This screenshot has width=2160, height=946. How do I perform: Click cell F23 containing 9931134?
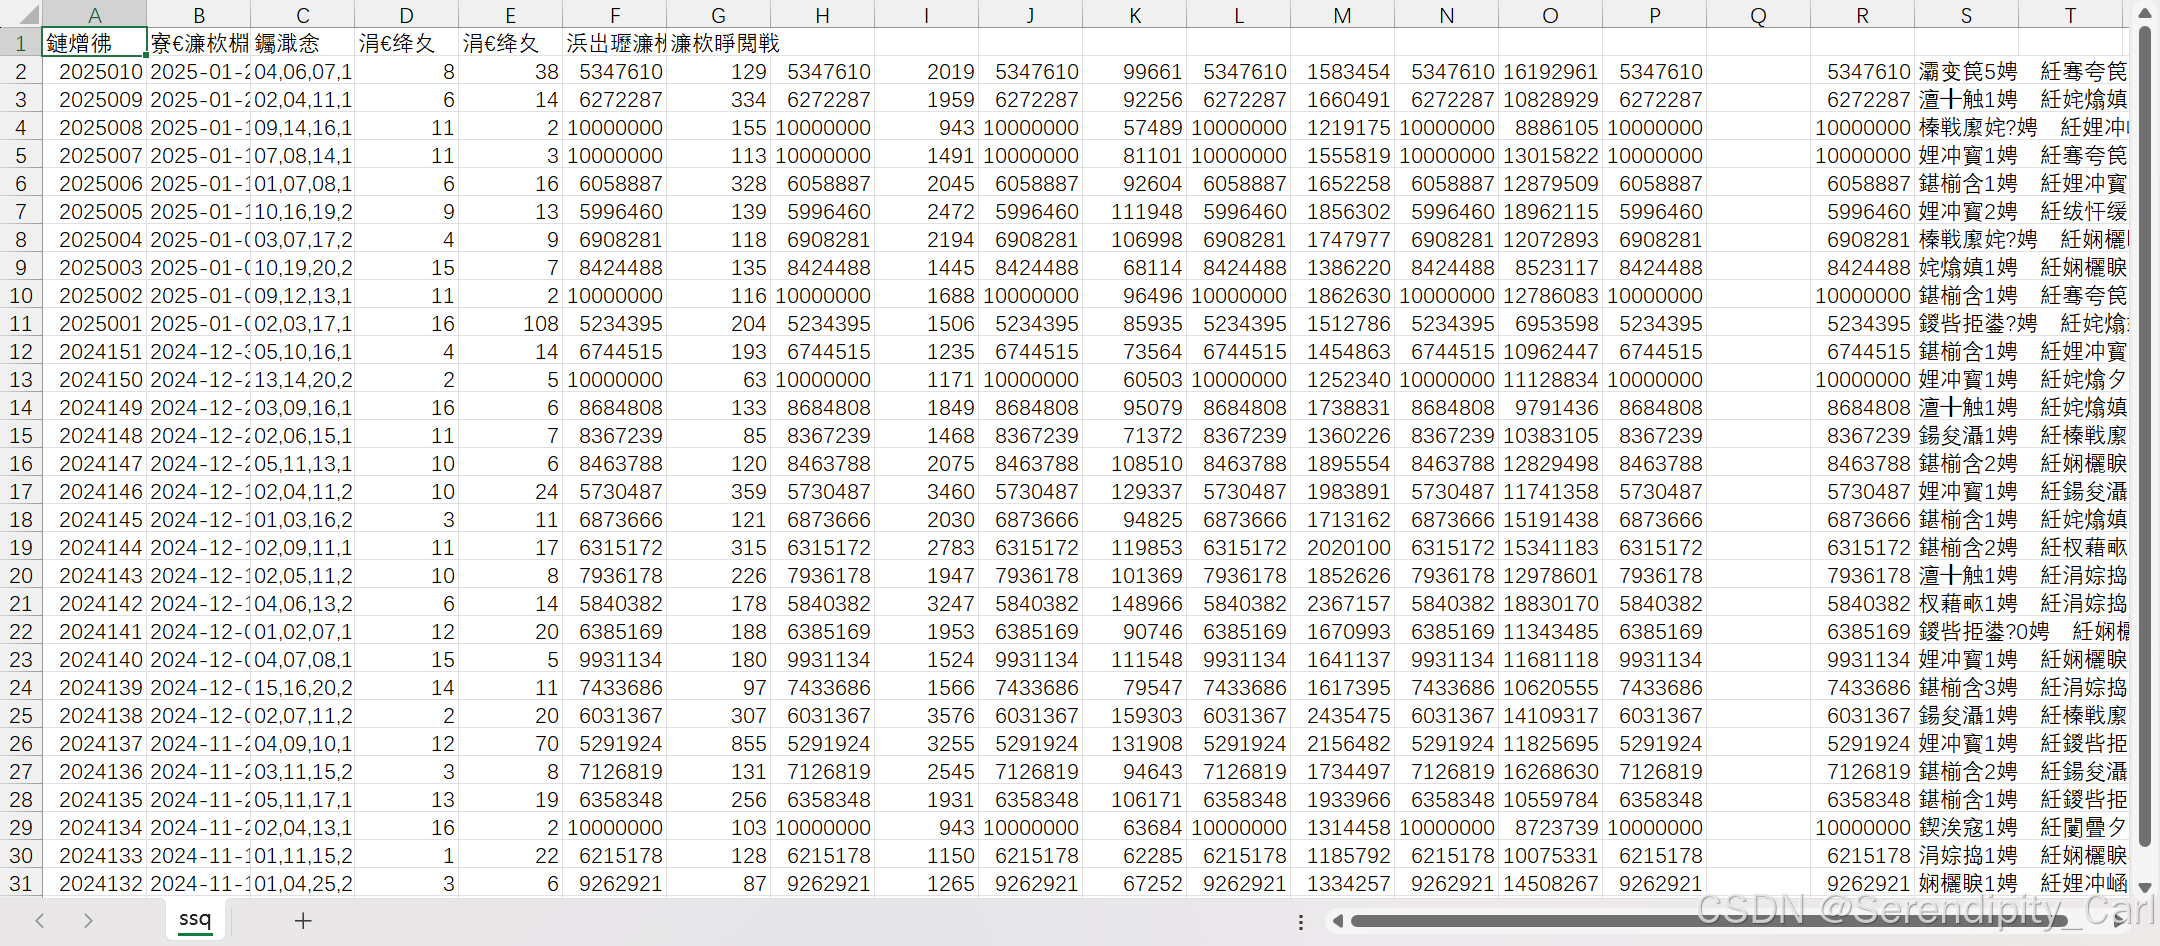point(615,659)
